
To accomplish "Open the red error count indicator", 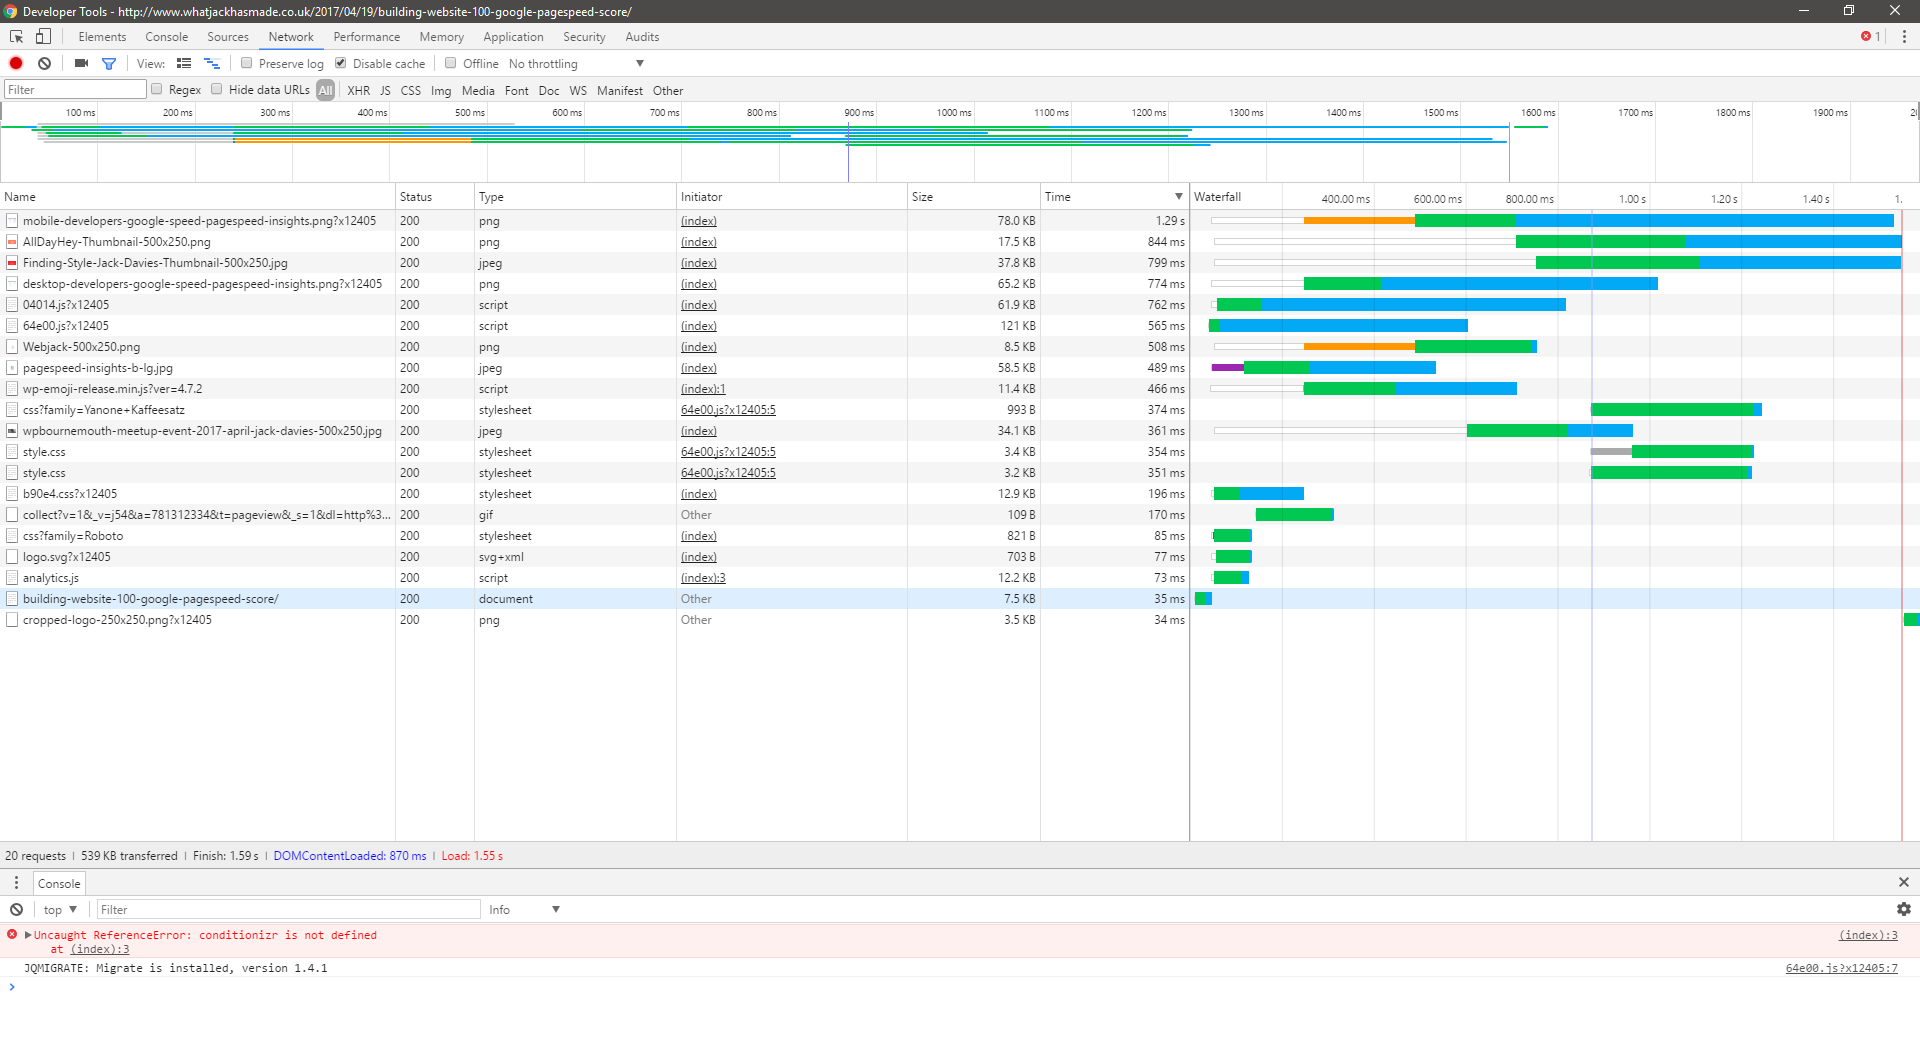I will [1870, 37].
